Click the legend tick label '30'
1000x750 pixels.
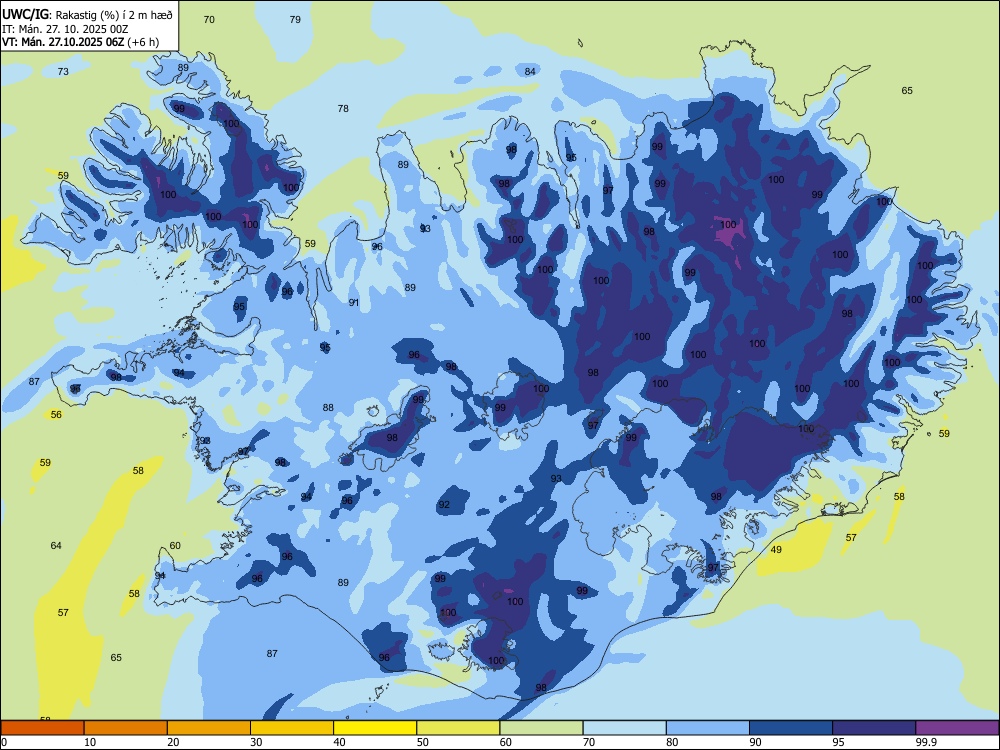[256, 742]
